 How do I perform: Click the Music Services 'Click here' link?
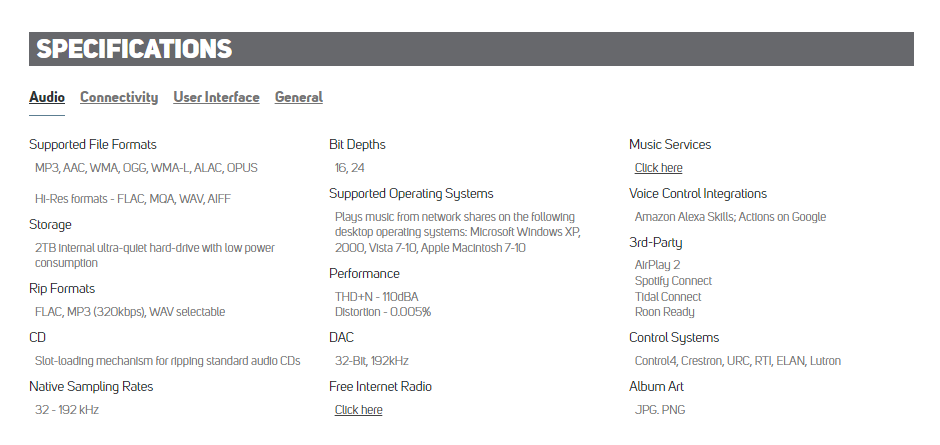[658, 168]
